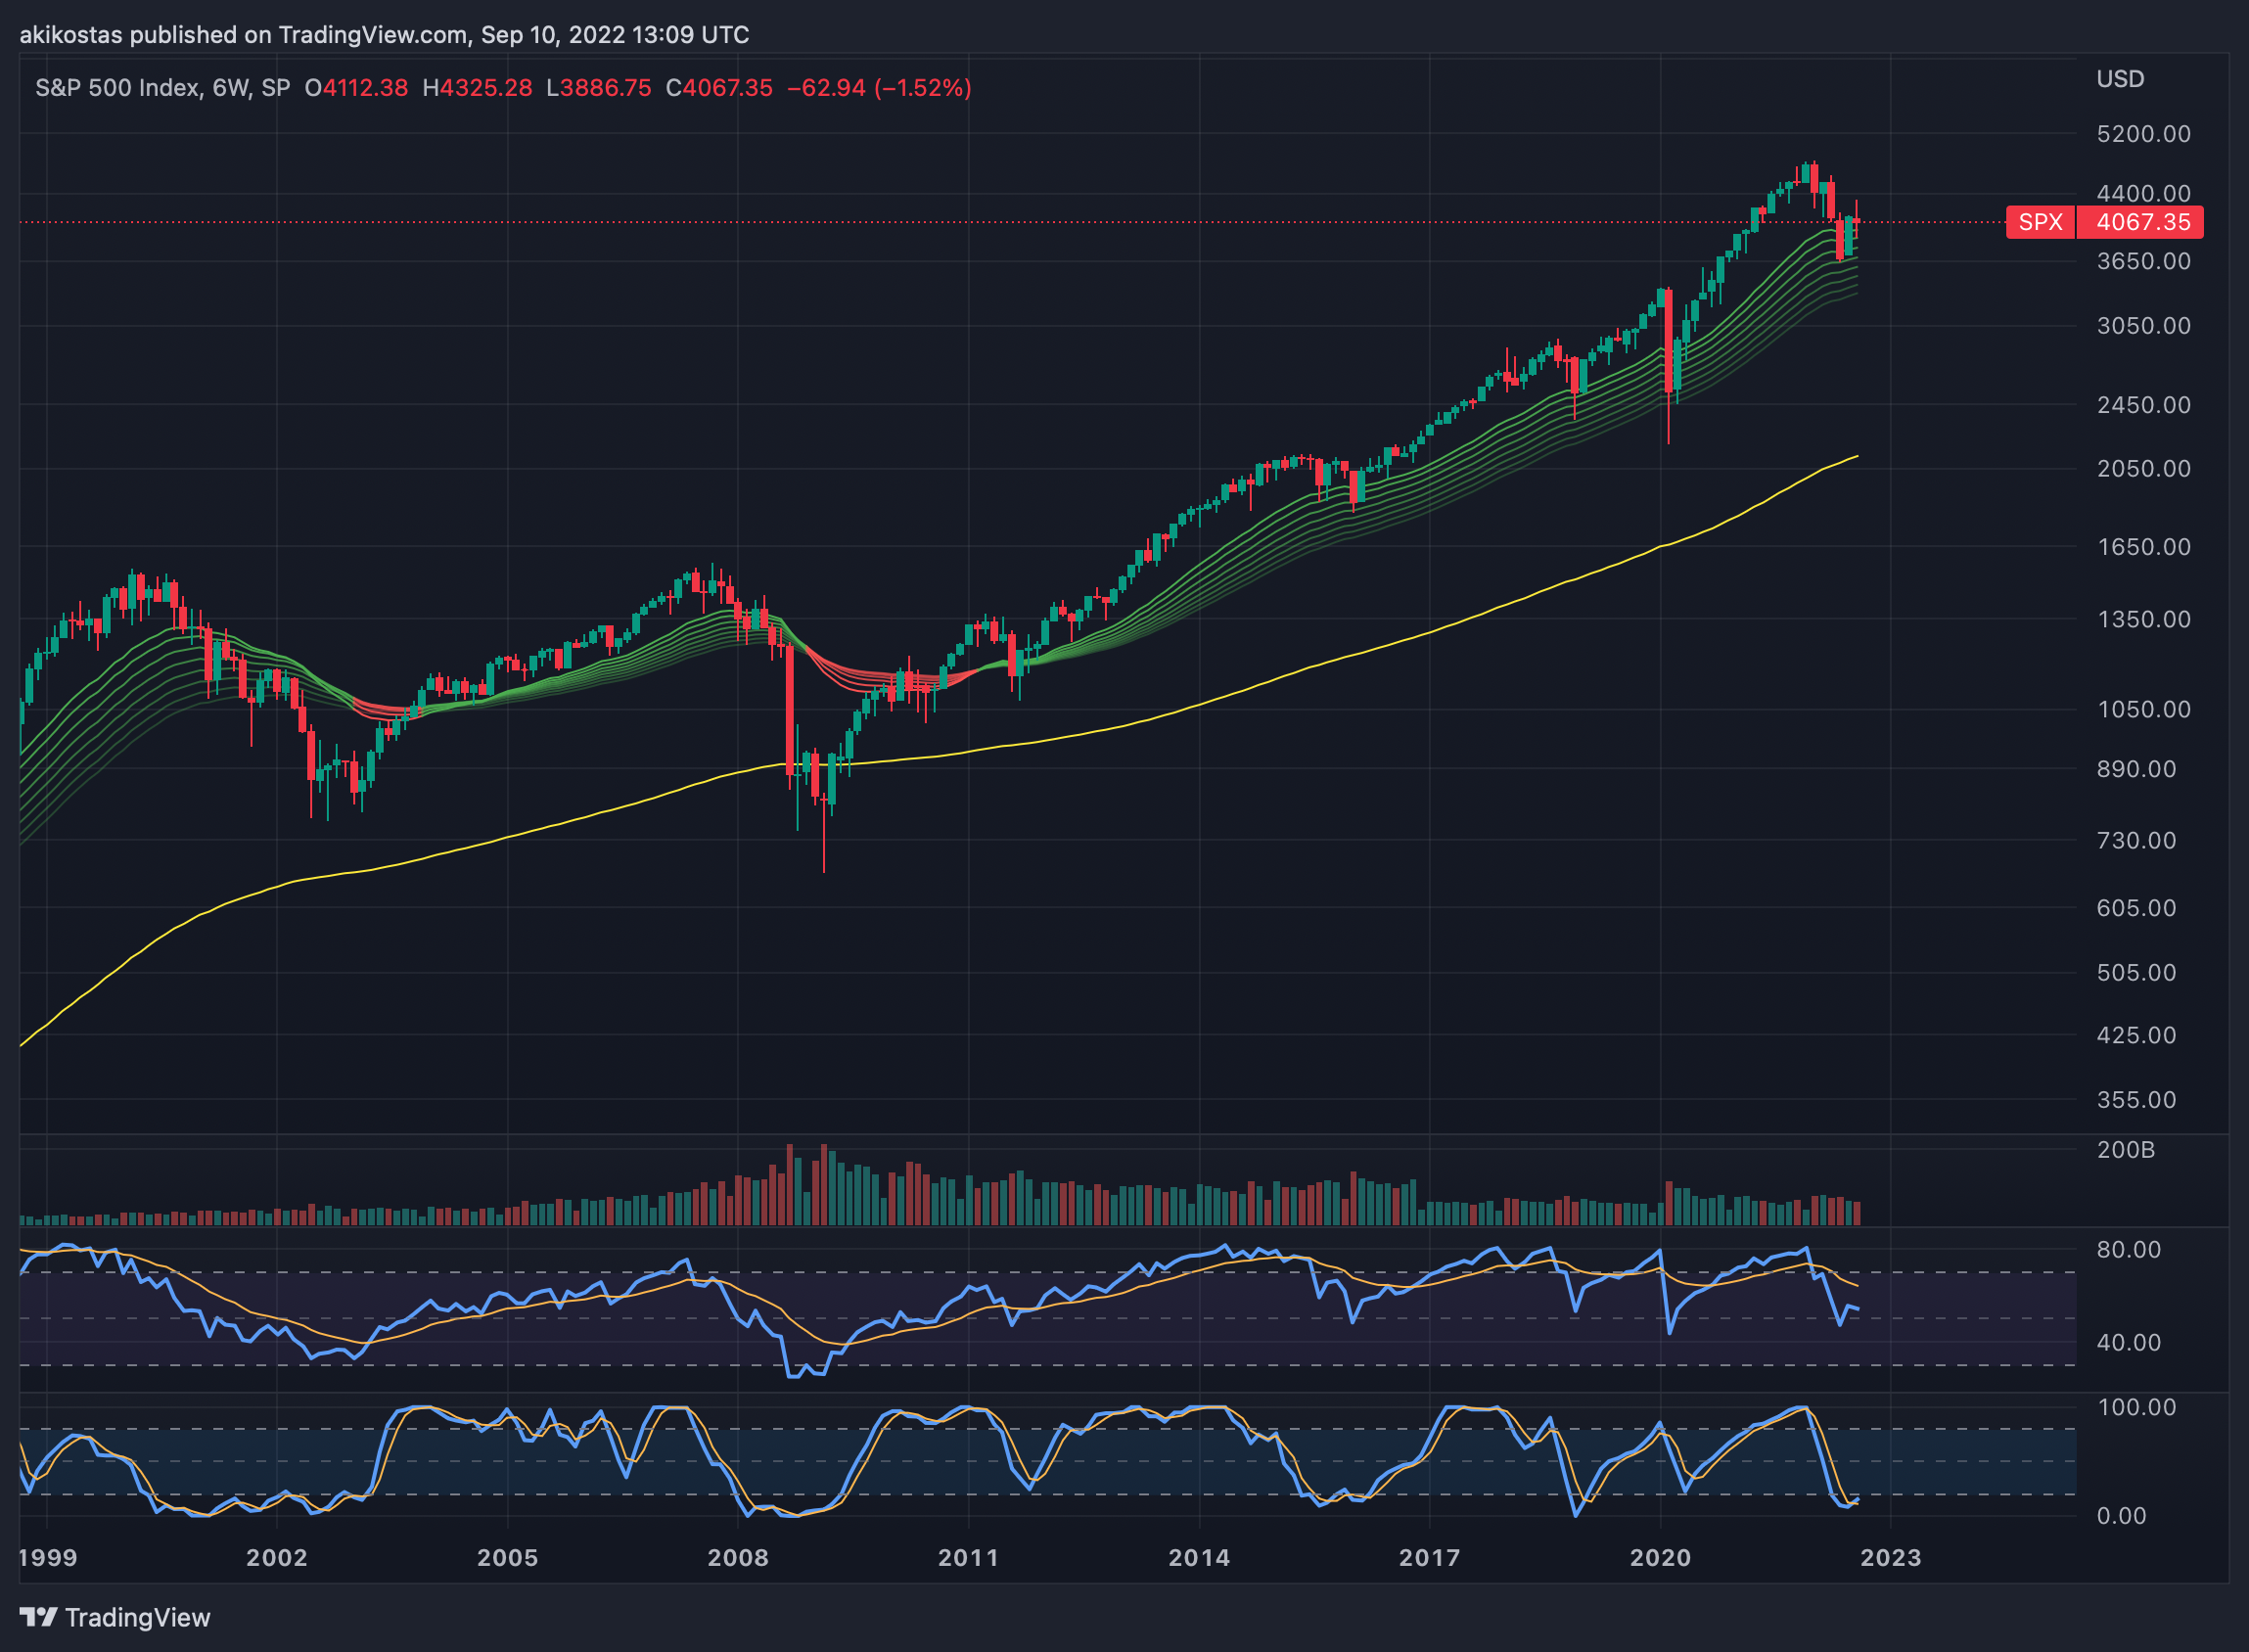Screen dimensions: 2249x1652
Task: Click the 80.00 RSI axis label
Action: pos(2128,1250)
